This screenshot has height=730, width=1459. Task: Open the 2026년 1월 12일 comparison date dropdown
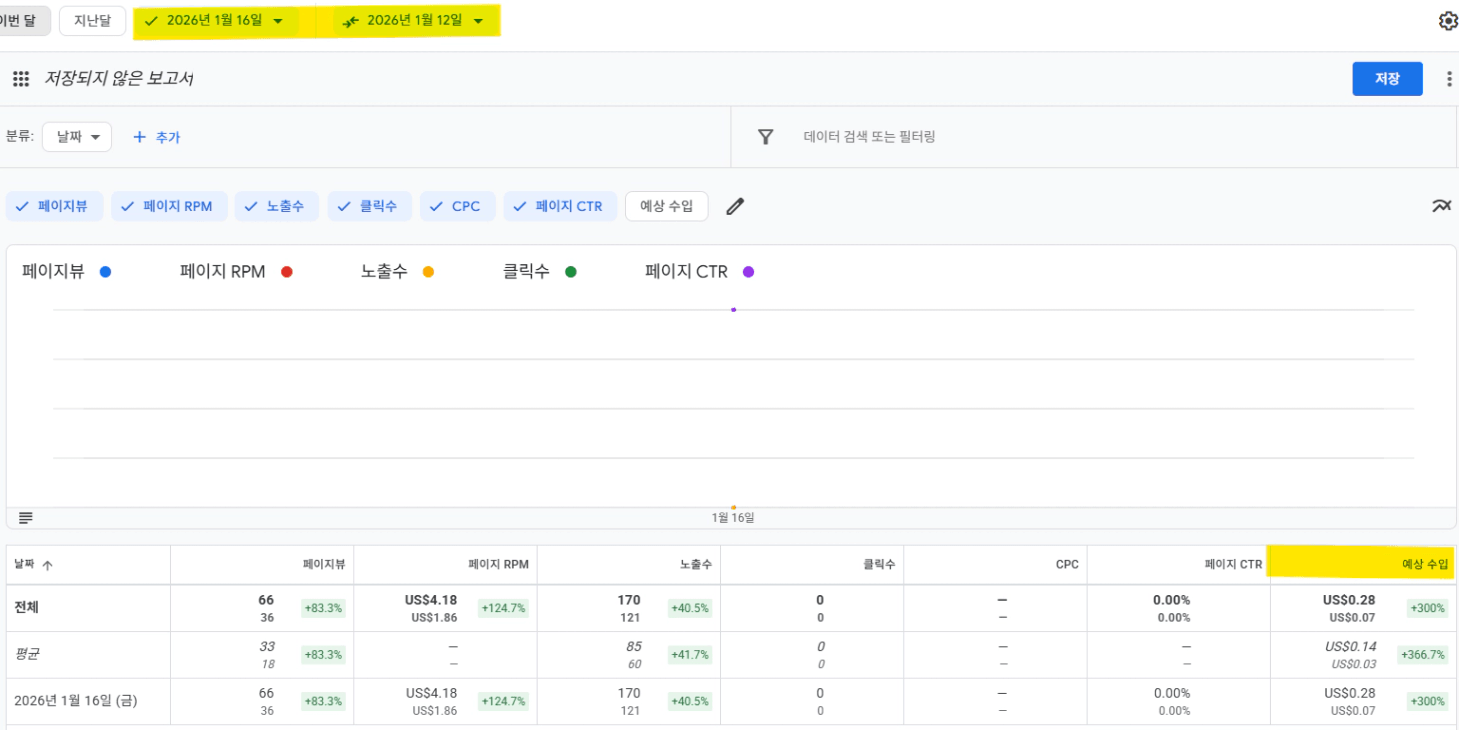(x=415, y=21)
